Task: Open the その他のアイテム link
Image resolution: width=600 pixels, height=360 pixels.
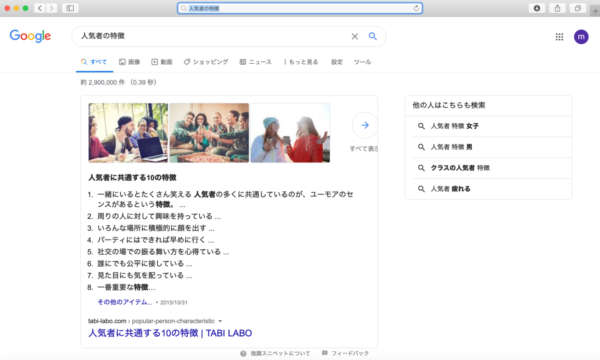Action: tap(125, 302)
